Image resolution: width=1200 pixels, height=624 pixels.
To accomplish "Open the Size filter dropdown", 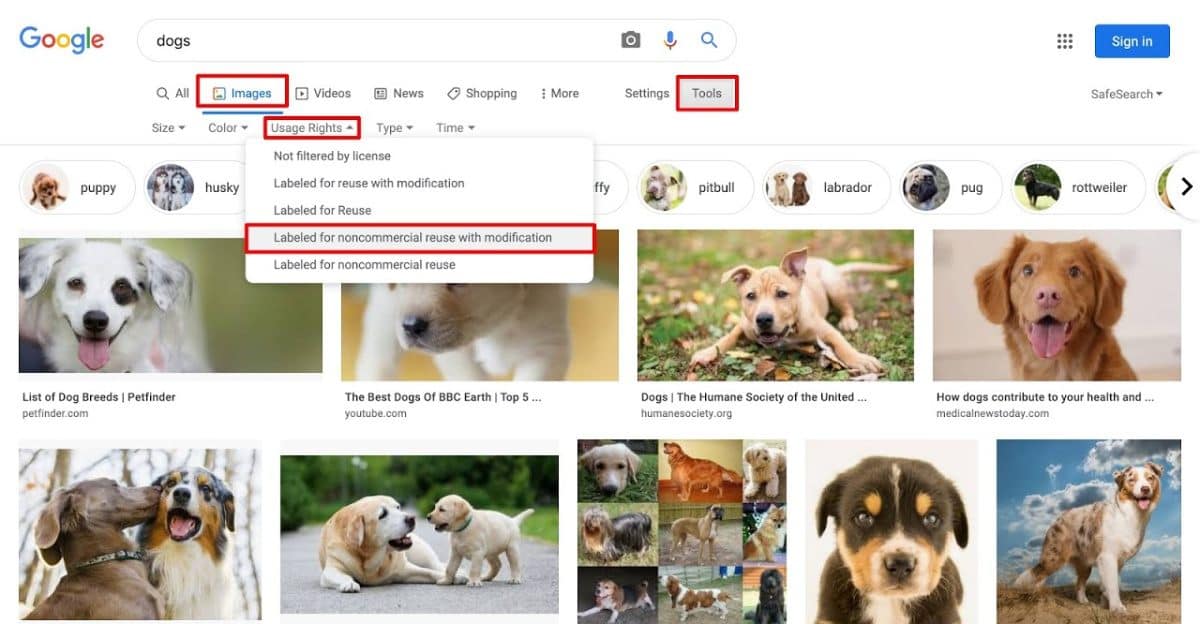I will click(167, 127).
